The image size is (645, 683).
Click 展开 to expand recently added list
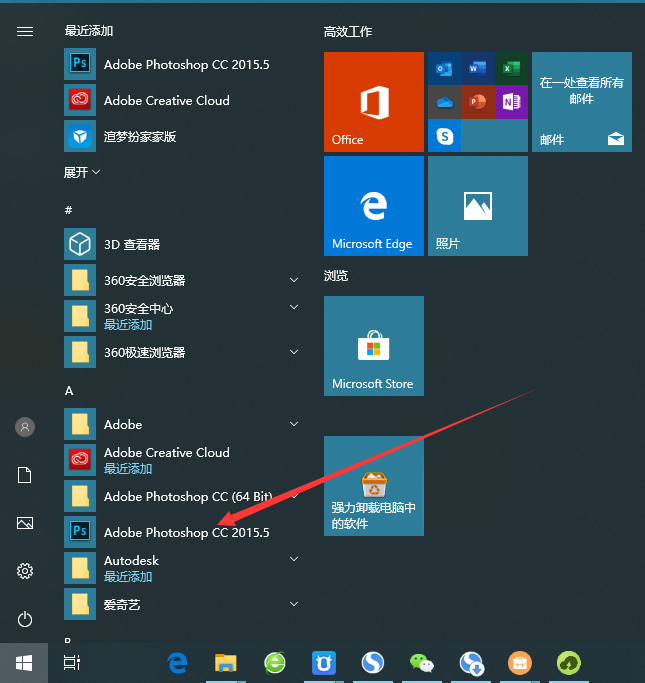82,172
